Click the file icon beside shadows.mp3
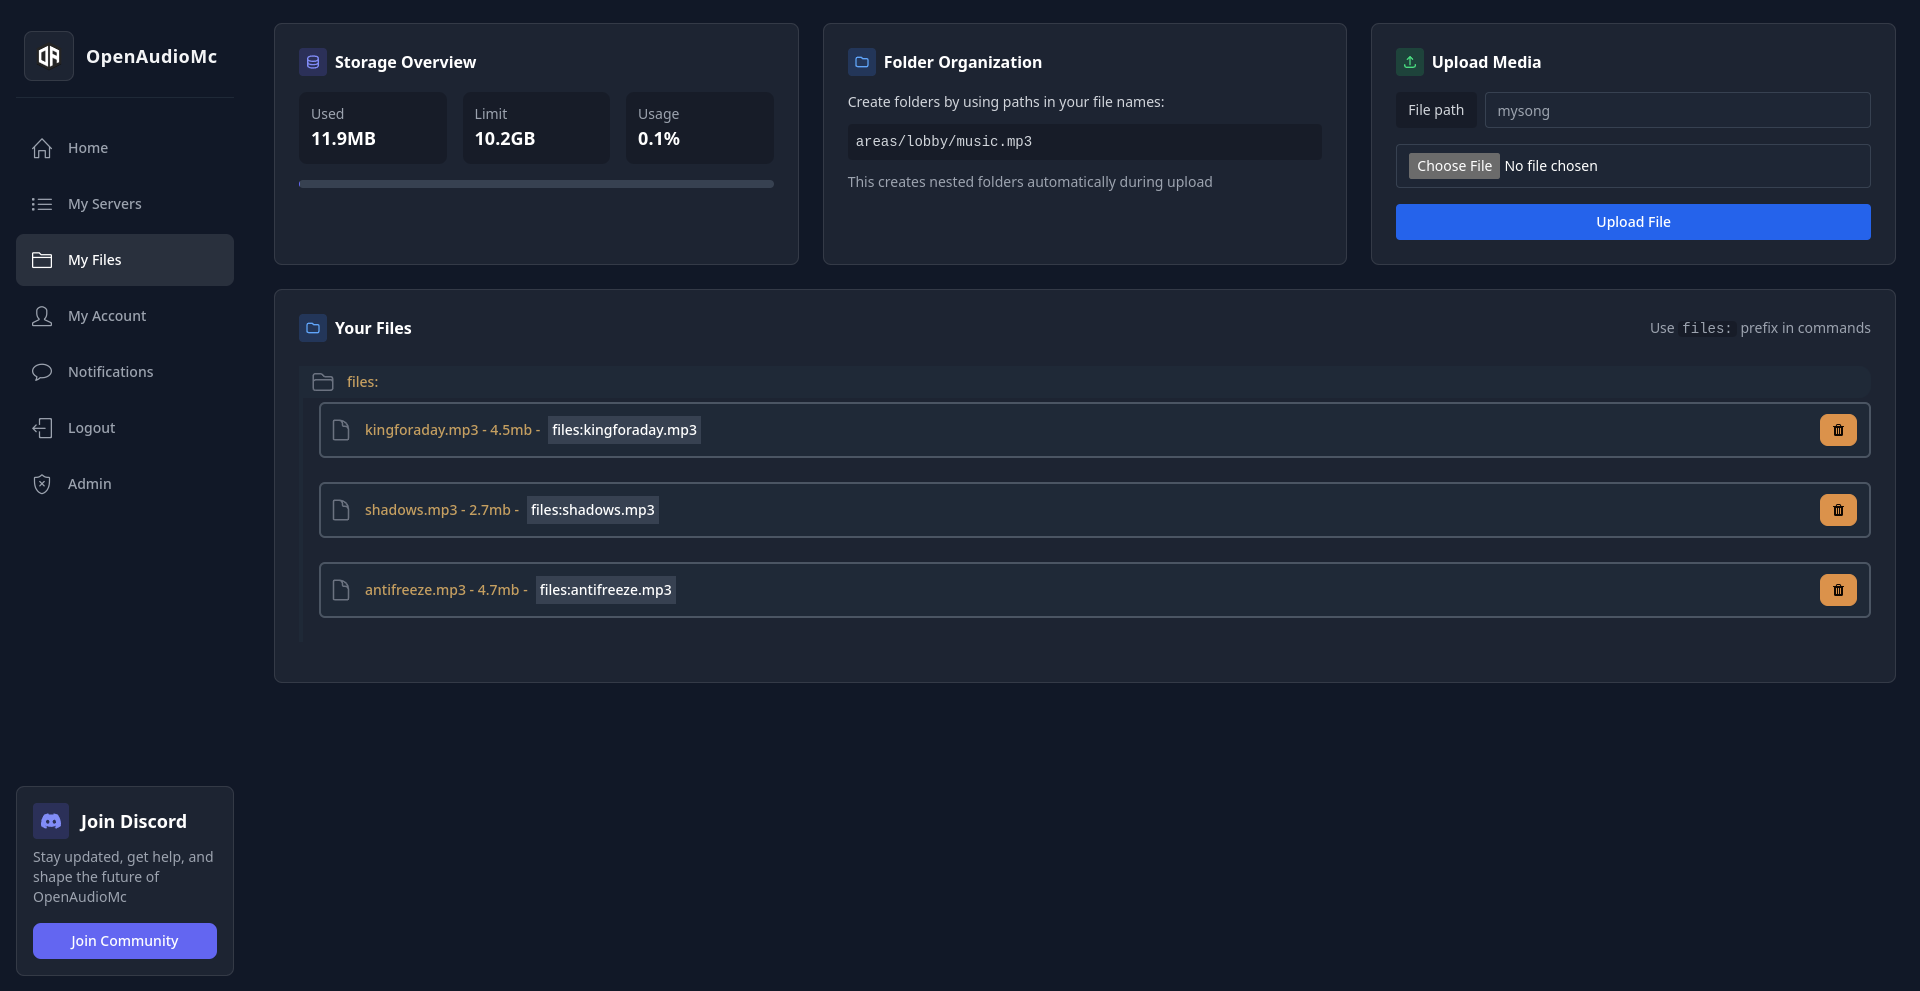The height and width of the screenshot is (991, 1920). coord(341,510)
